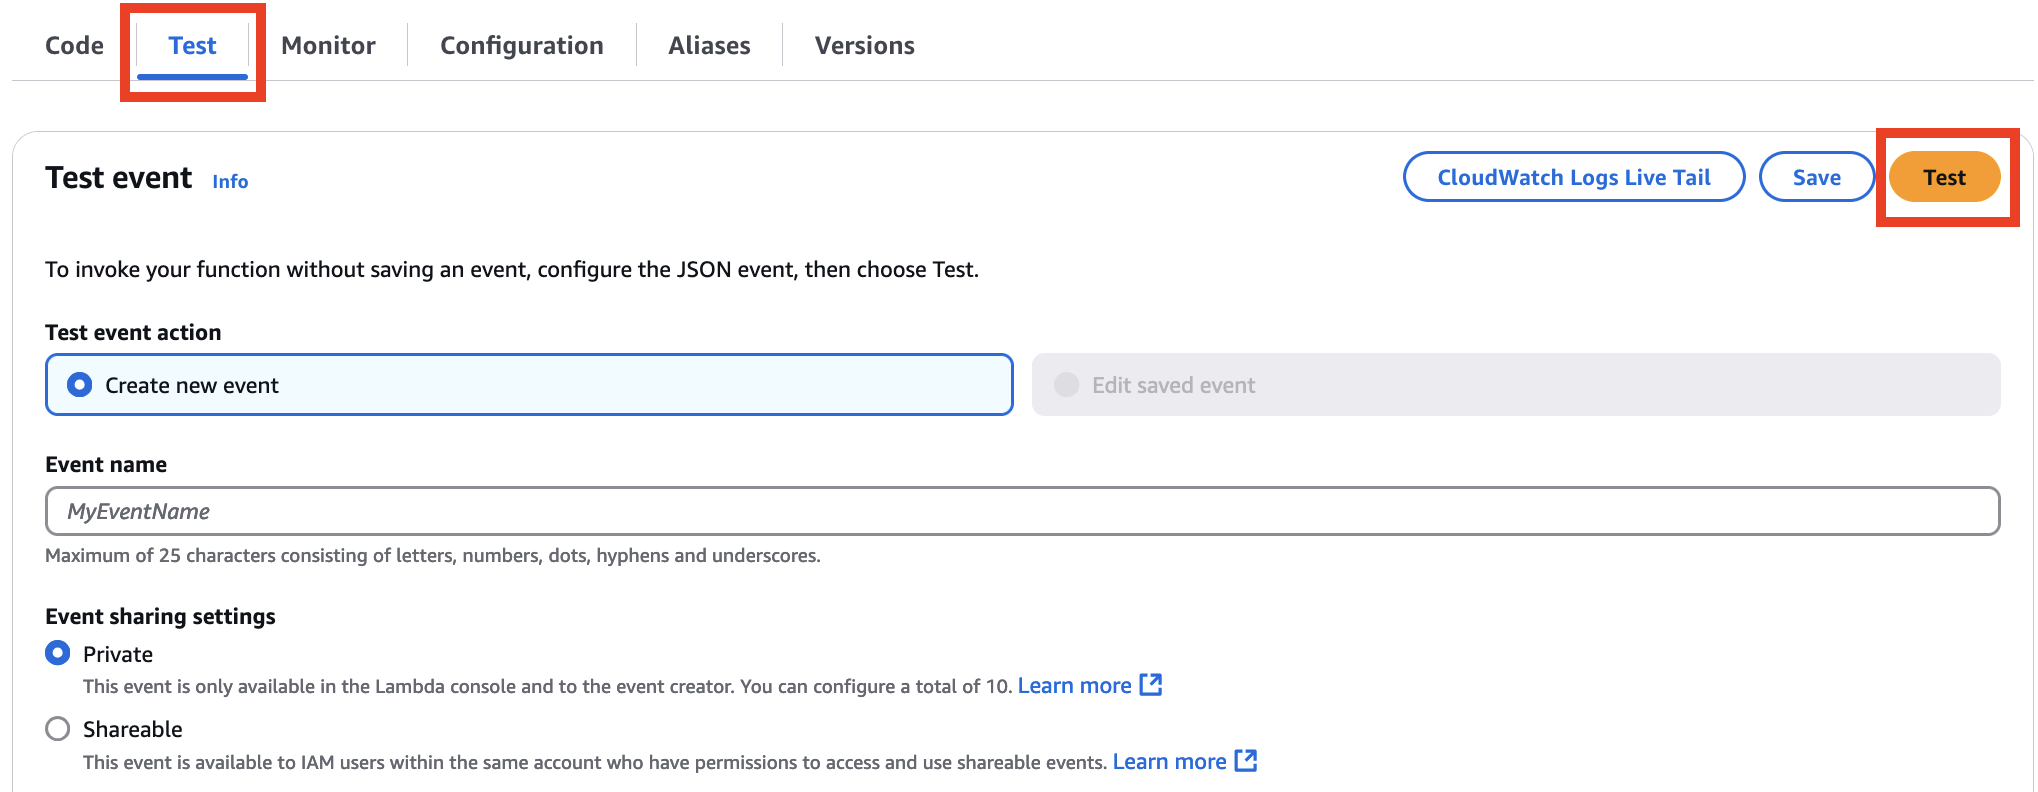
Task: Switch to the Code tab
Action: 73,45
